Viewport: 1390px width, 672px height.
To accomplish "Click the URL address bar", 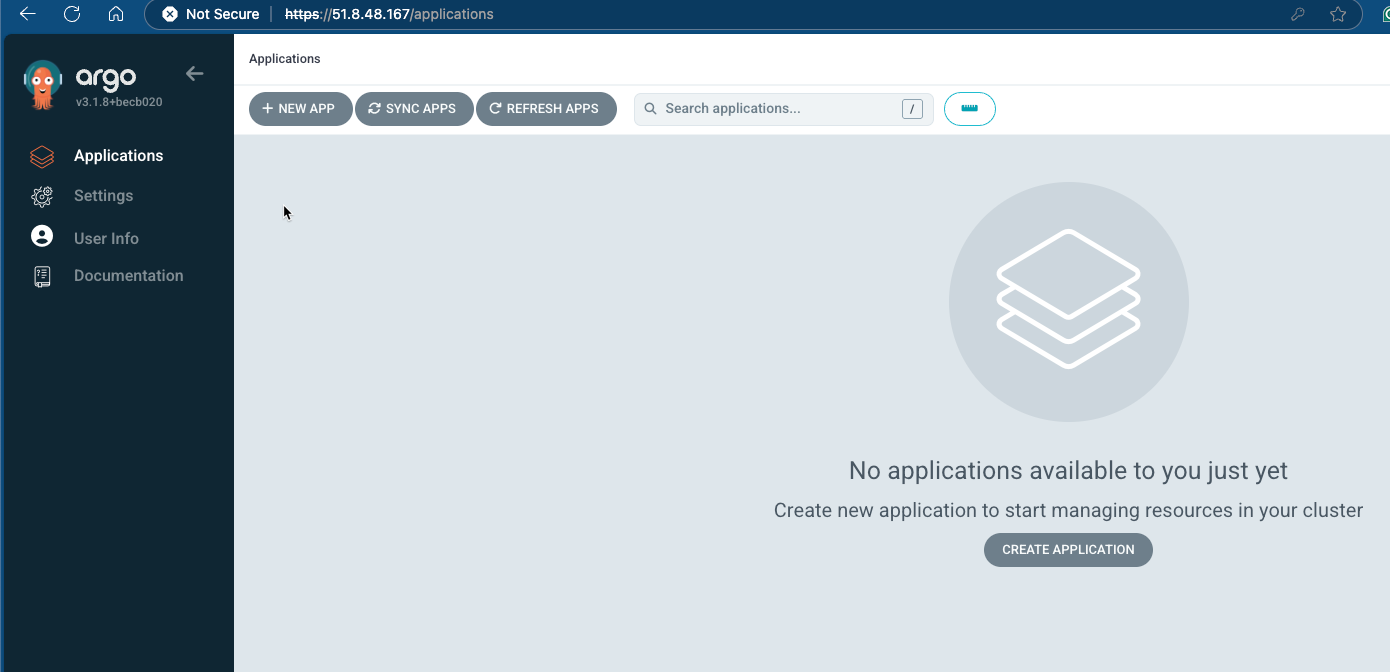I will click(x=700, y=14).
